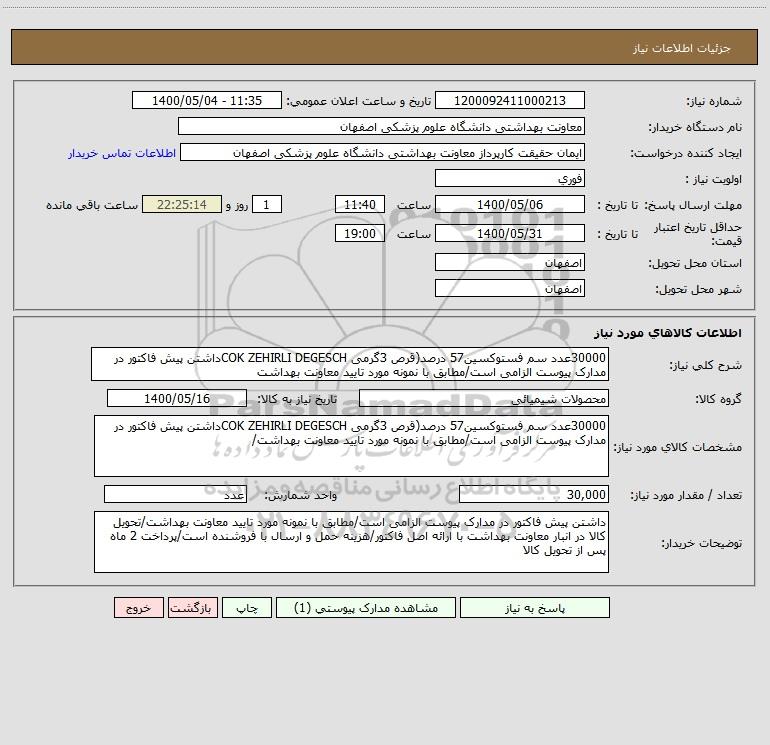
Task: Click the حداقل تاریخ اعتبار قیمت label
Action: point(698,234)
